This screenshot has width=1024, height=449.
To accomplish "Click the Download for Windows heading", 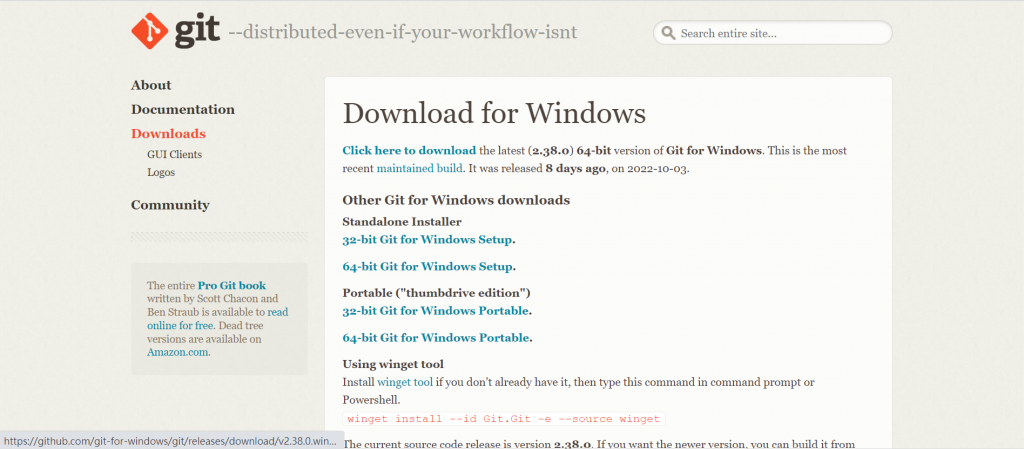I will pyautogui.click(x=494, y=114).
